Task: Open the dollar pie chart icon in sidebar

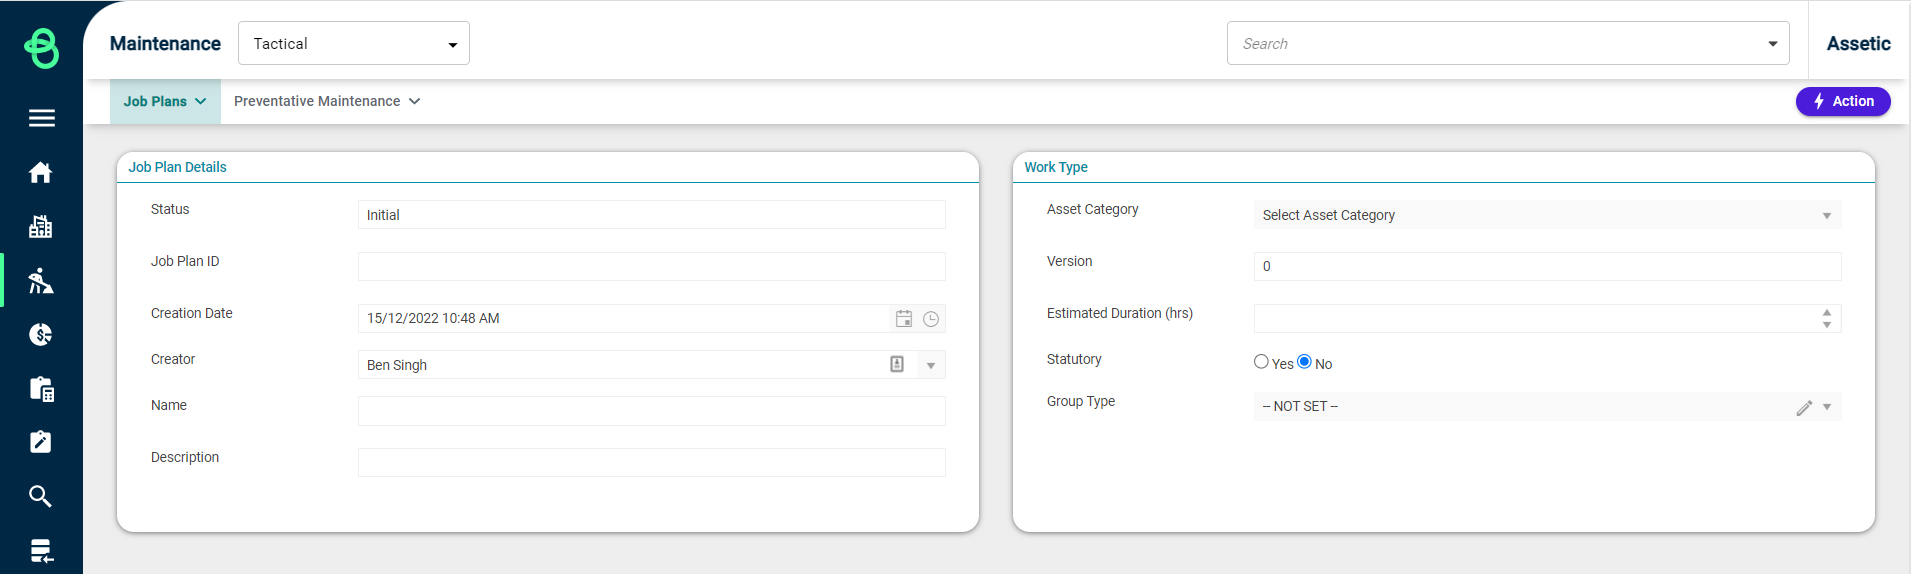Action: (41, 334)
